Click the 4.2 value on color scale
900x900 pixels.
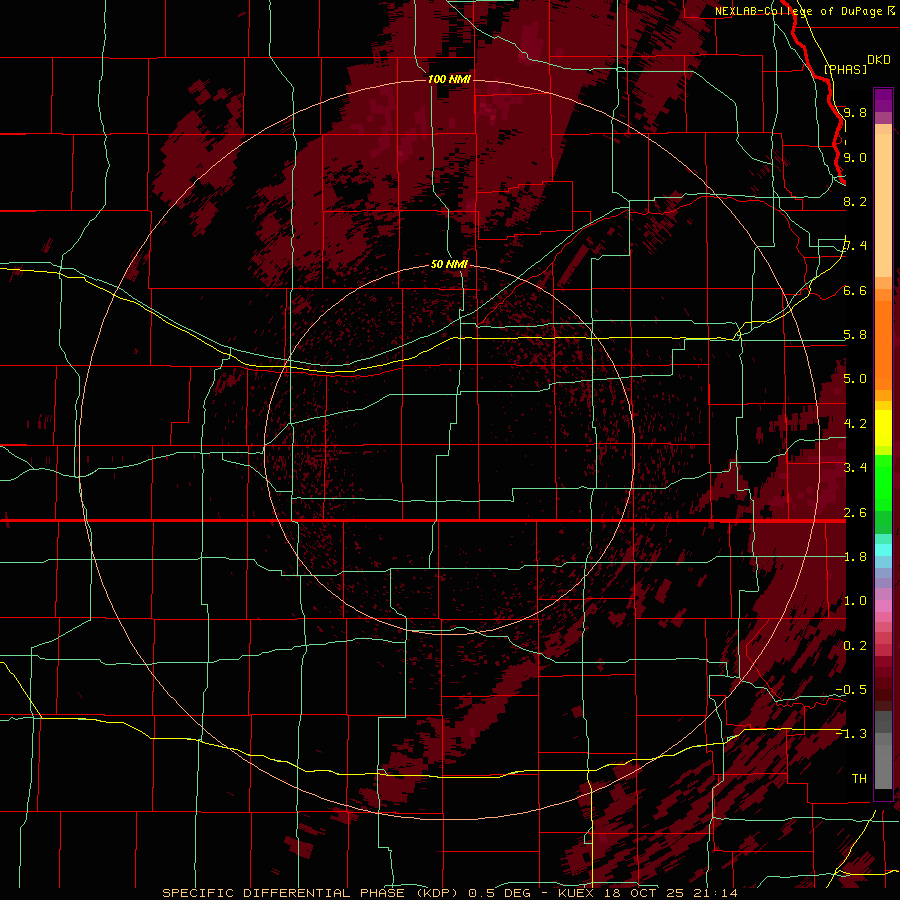(x=855, y=424)
